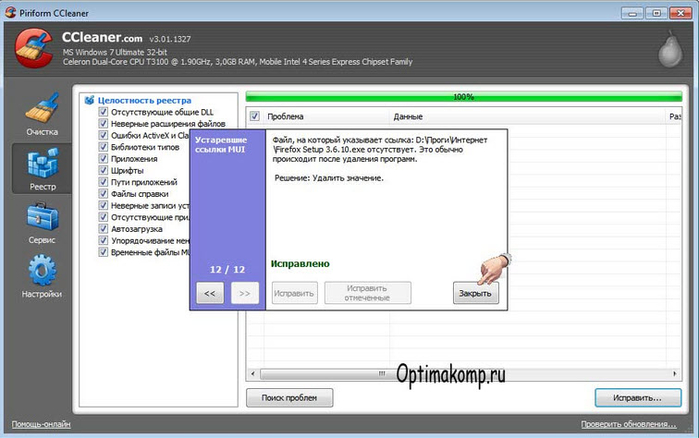
Task: Click the scrollbar right arrow
Action: click(674, 373)
